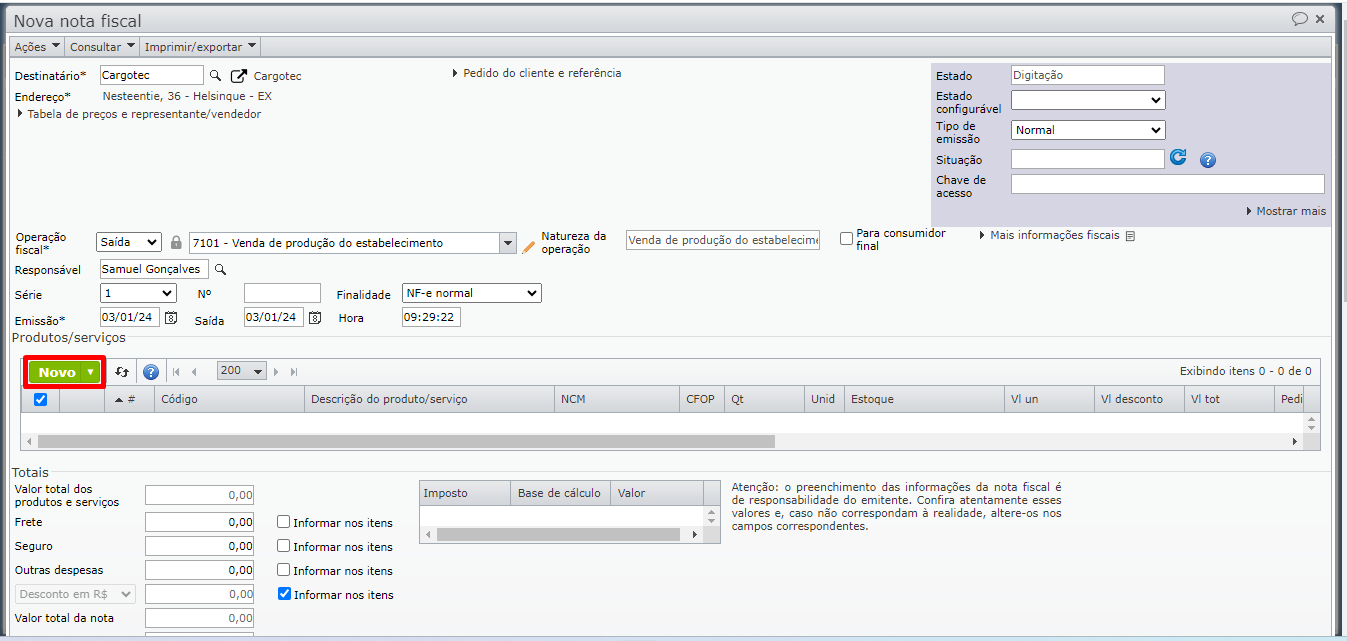This screenshot has height=641, width=1347.
Task: Open the Imprimir/exportar menu
Action: coord(200,46)
